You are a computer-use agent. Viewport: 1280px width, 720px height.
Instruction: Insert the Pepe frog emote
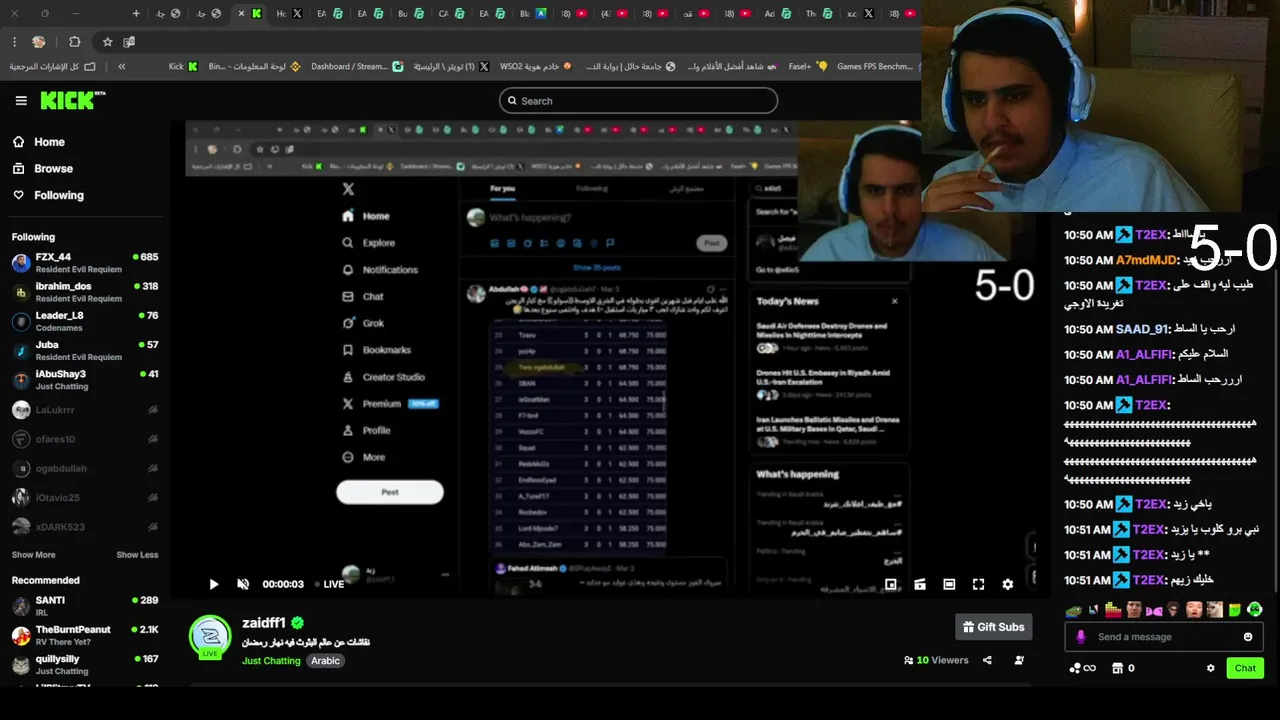click(1073, 609)
